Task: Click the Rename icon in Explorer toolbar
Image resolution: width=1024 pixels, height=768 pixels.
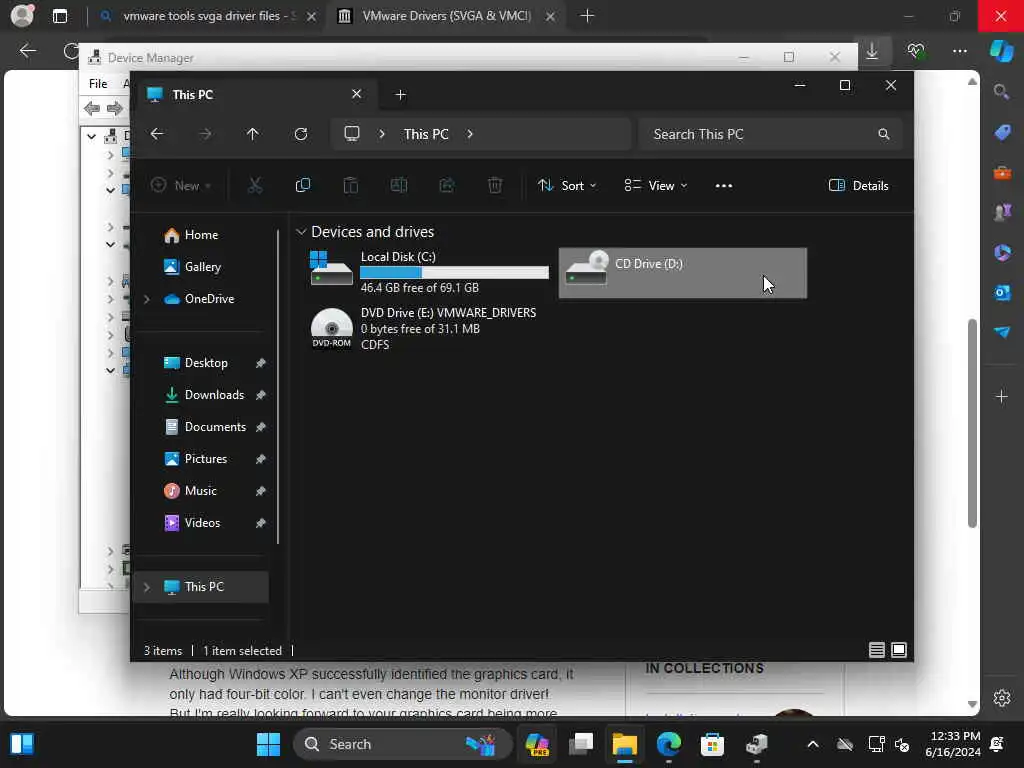Action: 398,185
